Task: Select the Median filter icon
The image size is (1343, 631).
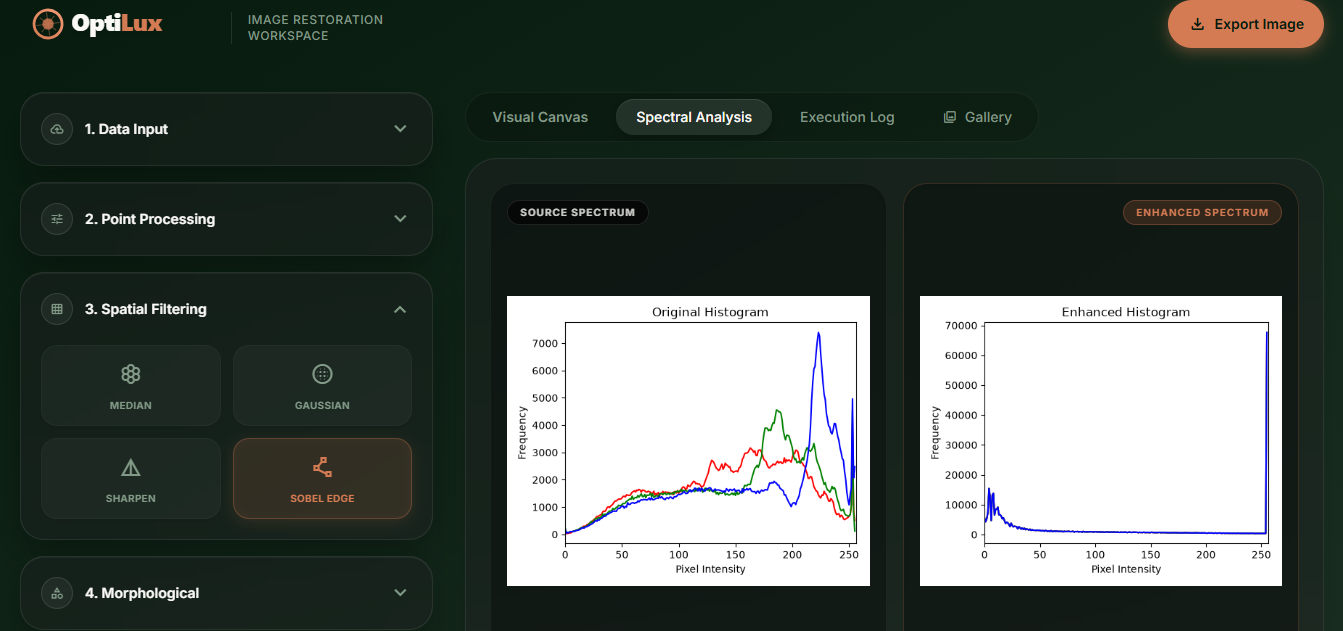Action: (131, 374)
